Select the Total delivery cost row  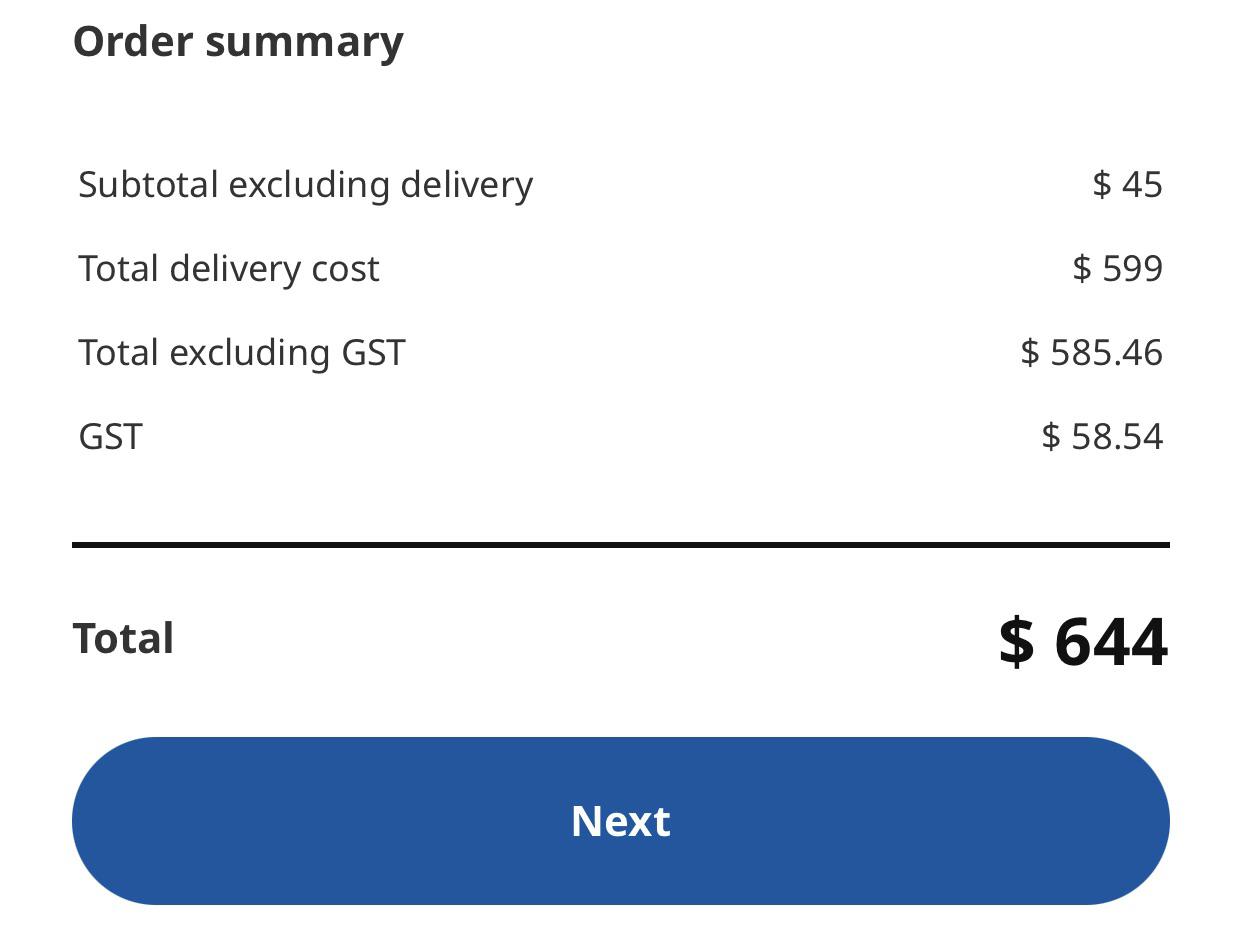(x=228, y=267)
